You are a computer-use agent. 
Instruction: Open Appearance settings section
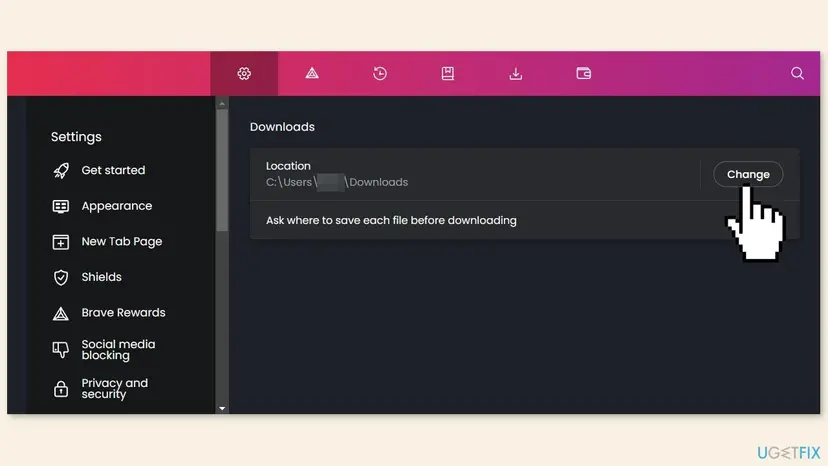[117, 206]
